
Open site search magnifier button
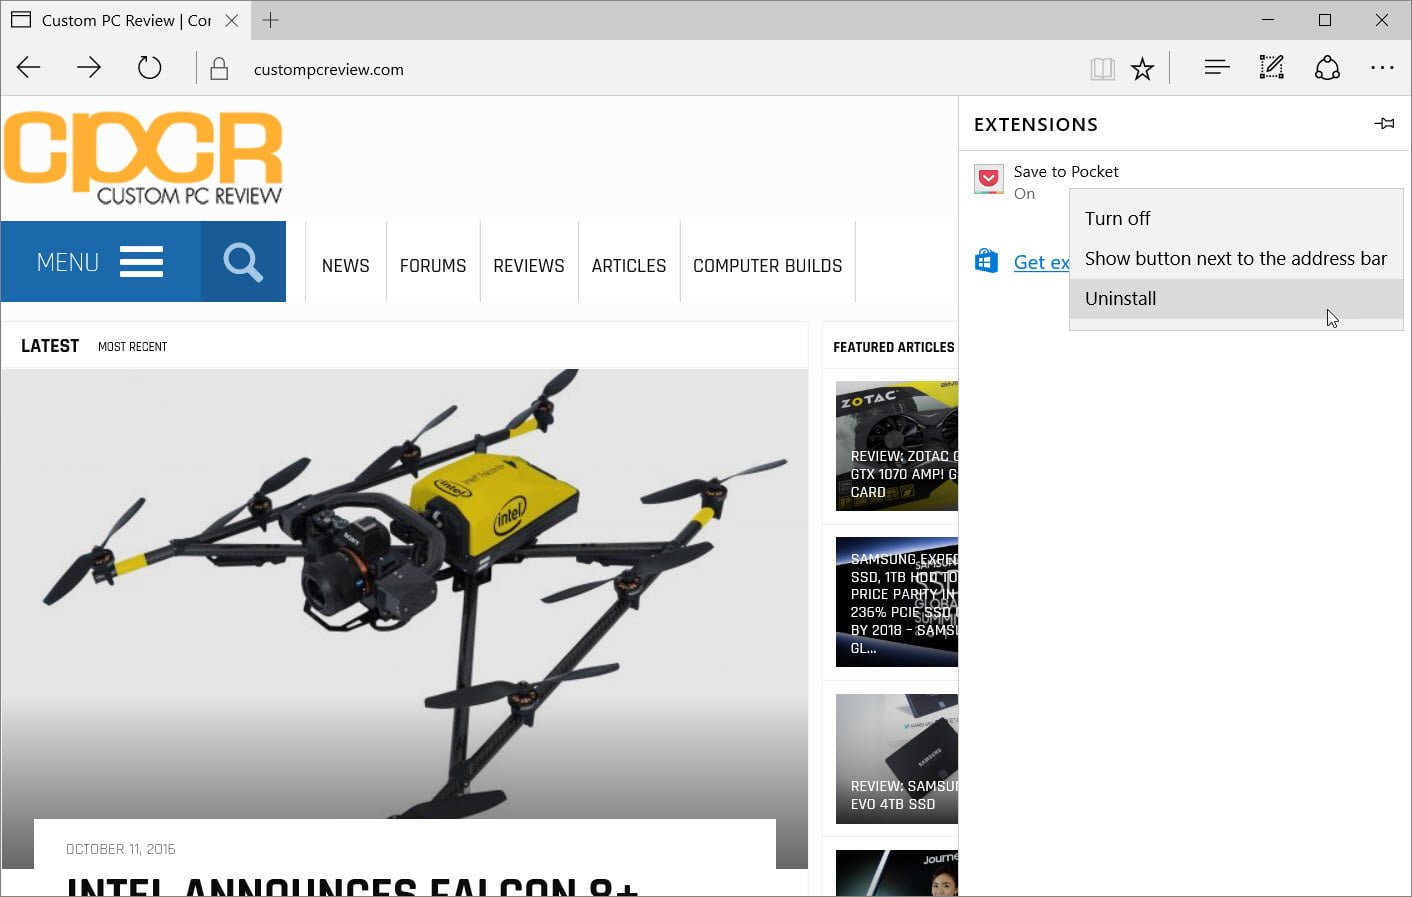point(243,262)
